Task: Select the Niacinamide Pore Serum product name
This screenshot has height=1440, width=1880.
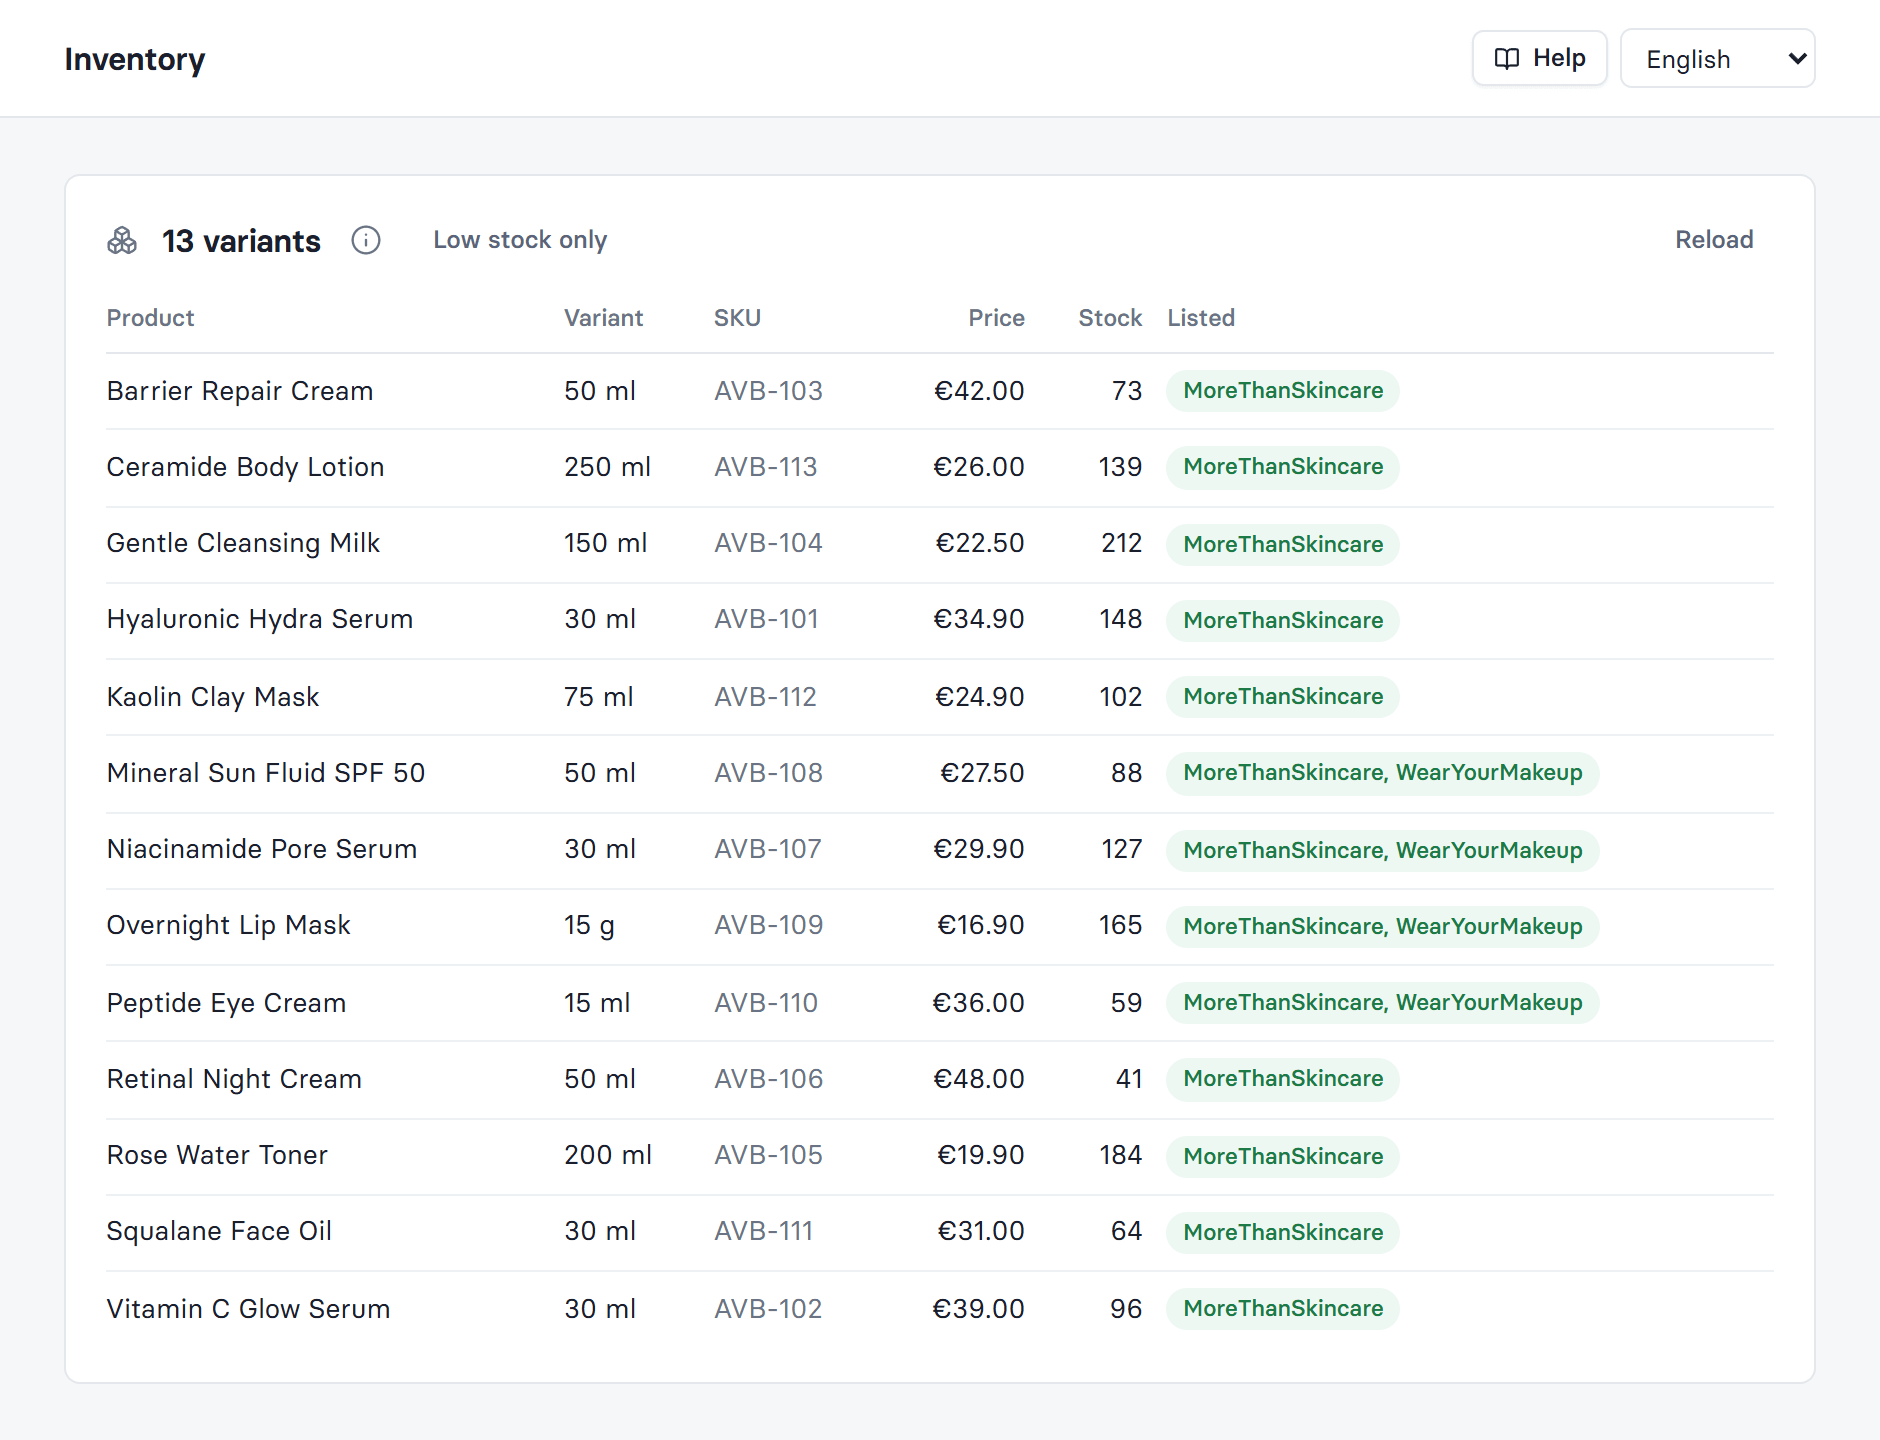Action: (262, 849)
